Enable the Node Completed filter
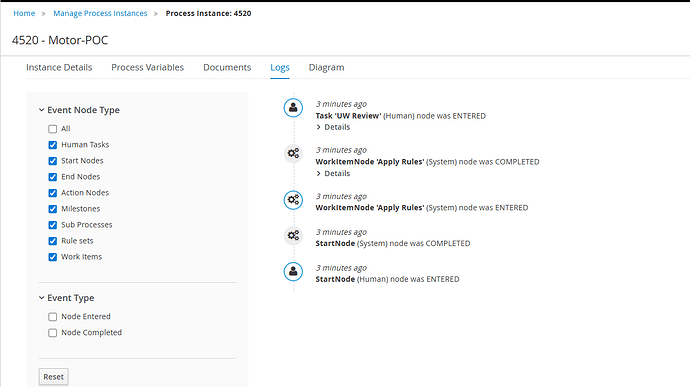Image resolution: width=690 pixels, height=387 pixels. (53, 333)
